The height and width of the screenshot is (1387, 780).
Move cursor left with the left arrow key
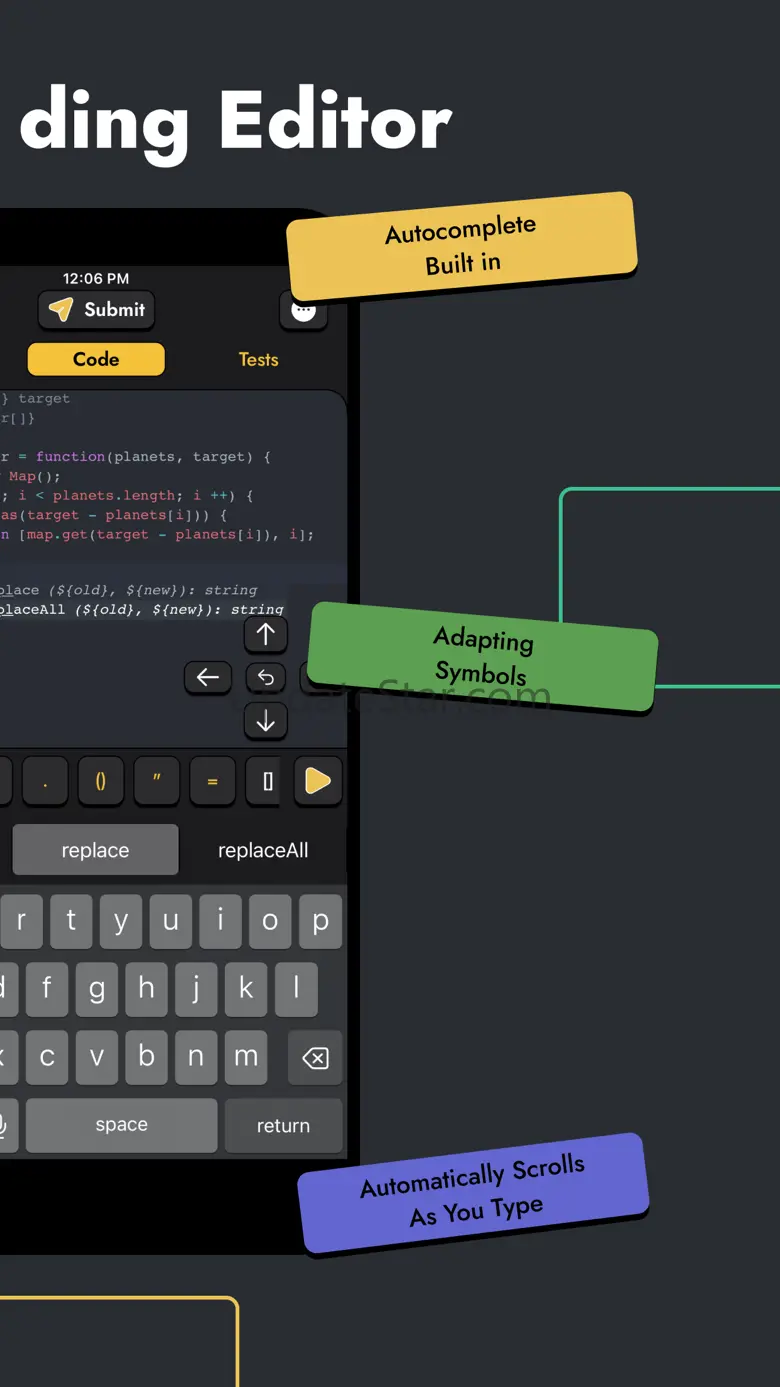207,678
